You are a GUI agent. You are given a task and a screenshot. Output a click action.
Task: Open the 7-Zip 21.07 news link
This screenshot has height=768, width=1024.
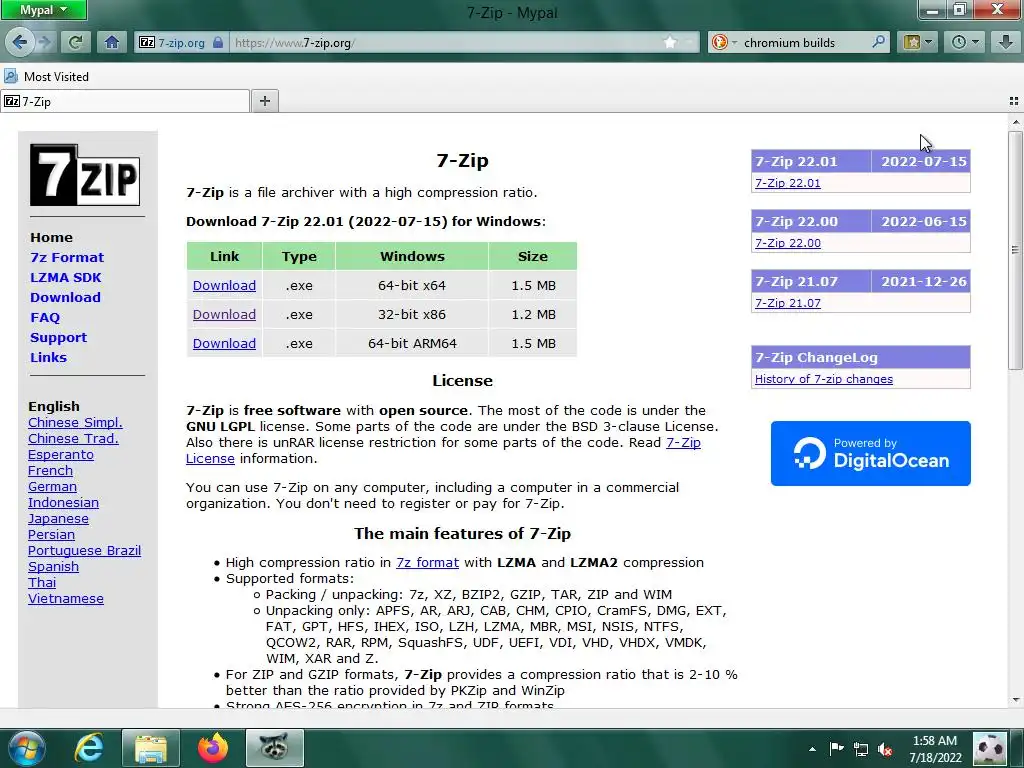click(x=788, y=303)
